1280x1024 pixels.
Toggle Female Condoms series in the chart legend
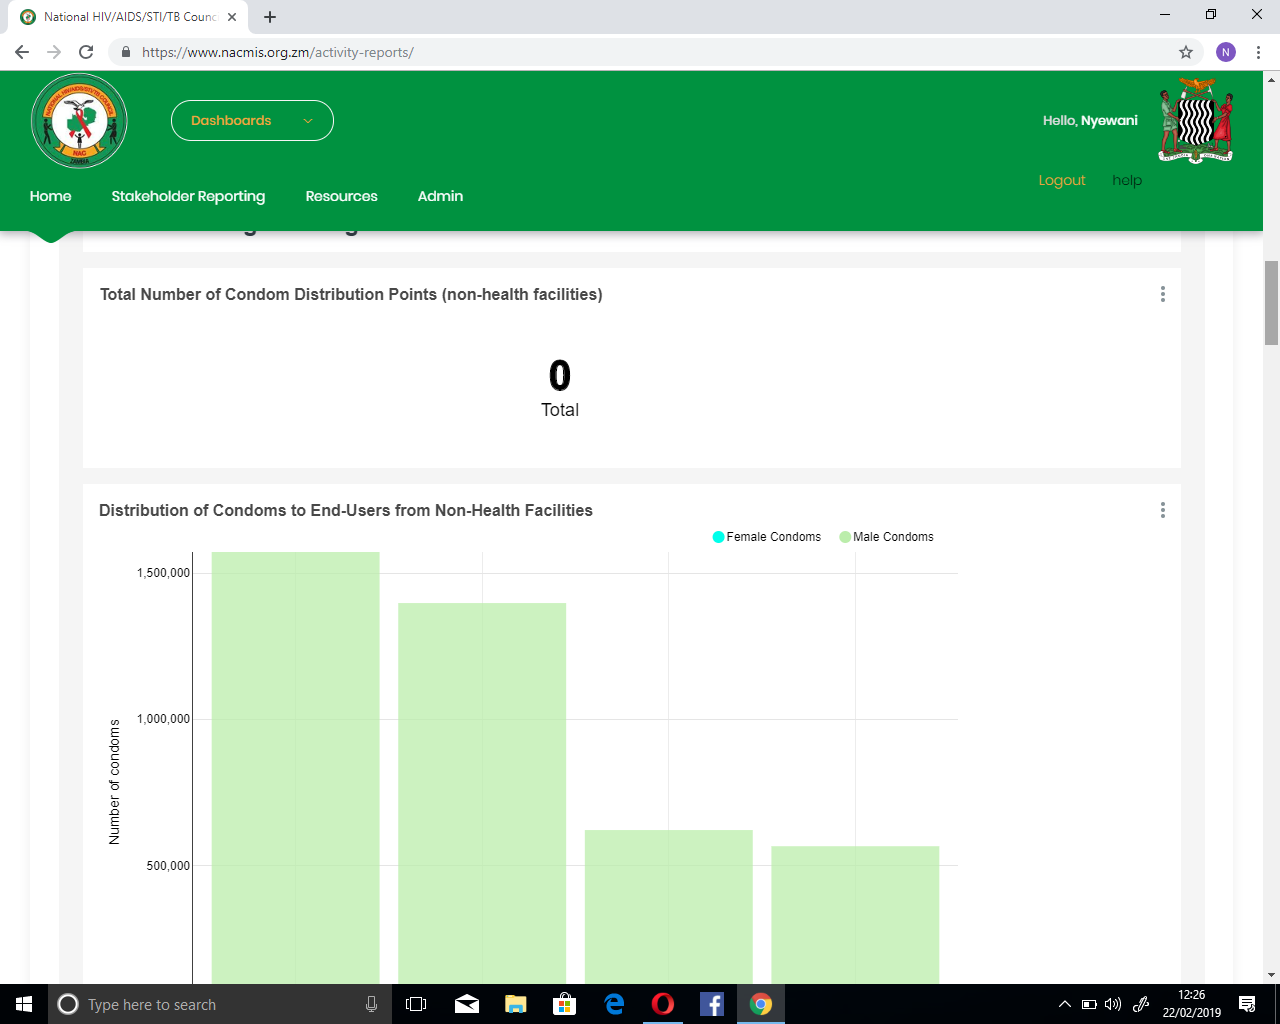766,537
